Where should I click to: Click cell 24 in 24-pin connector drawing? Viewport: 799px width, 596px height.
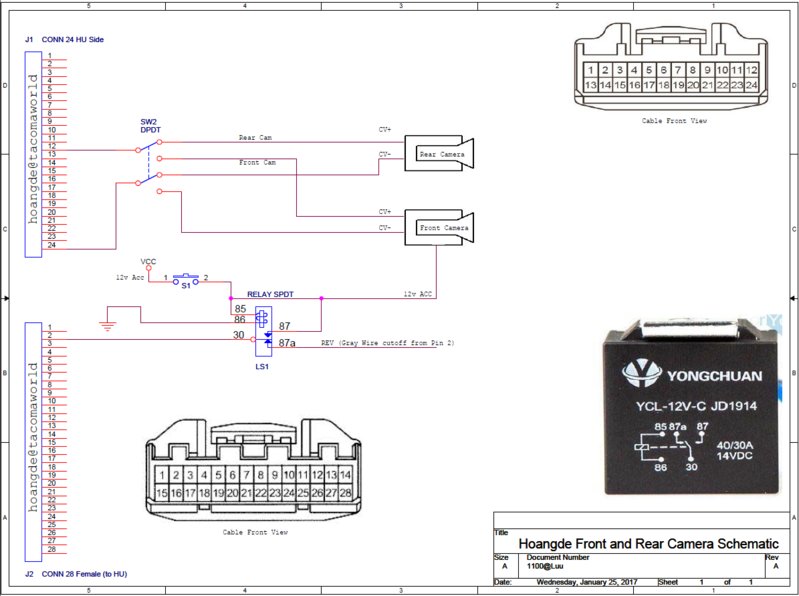tap(752, 85)
